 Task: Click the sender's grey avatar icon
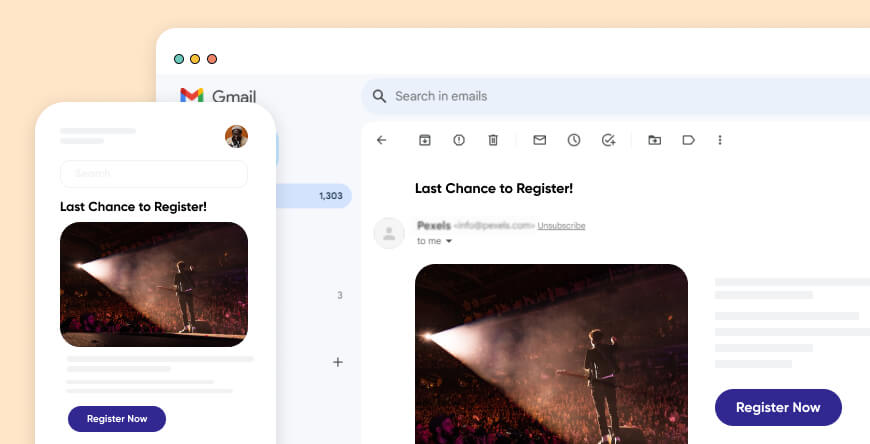click(x=389, y=233)
